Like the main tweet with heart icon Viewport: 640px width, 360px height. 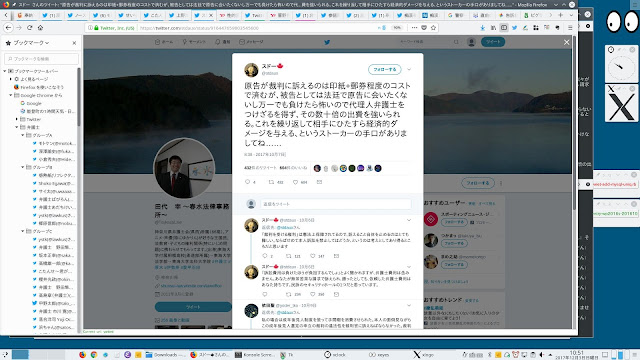[296, 182]
